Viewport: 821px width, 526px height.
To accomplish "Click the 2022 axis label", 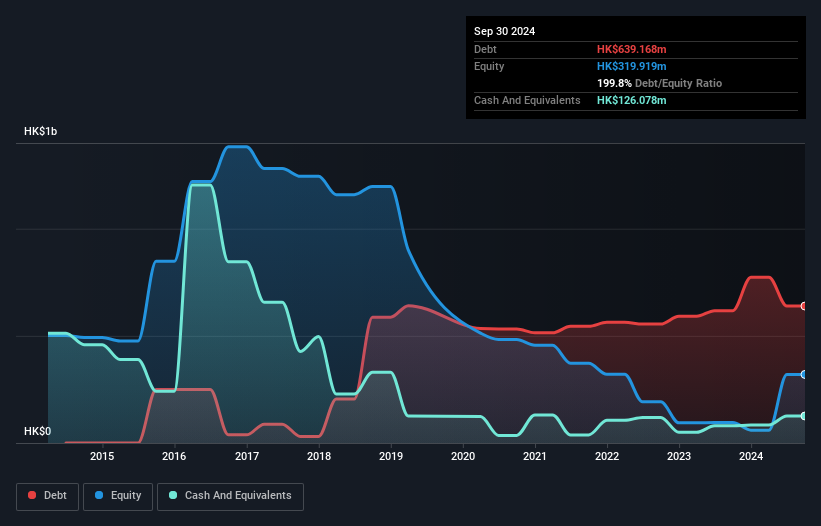I will click(607, 456).
